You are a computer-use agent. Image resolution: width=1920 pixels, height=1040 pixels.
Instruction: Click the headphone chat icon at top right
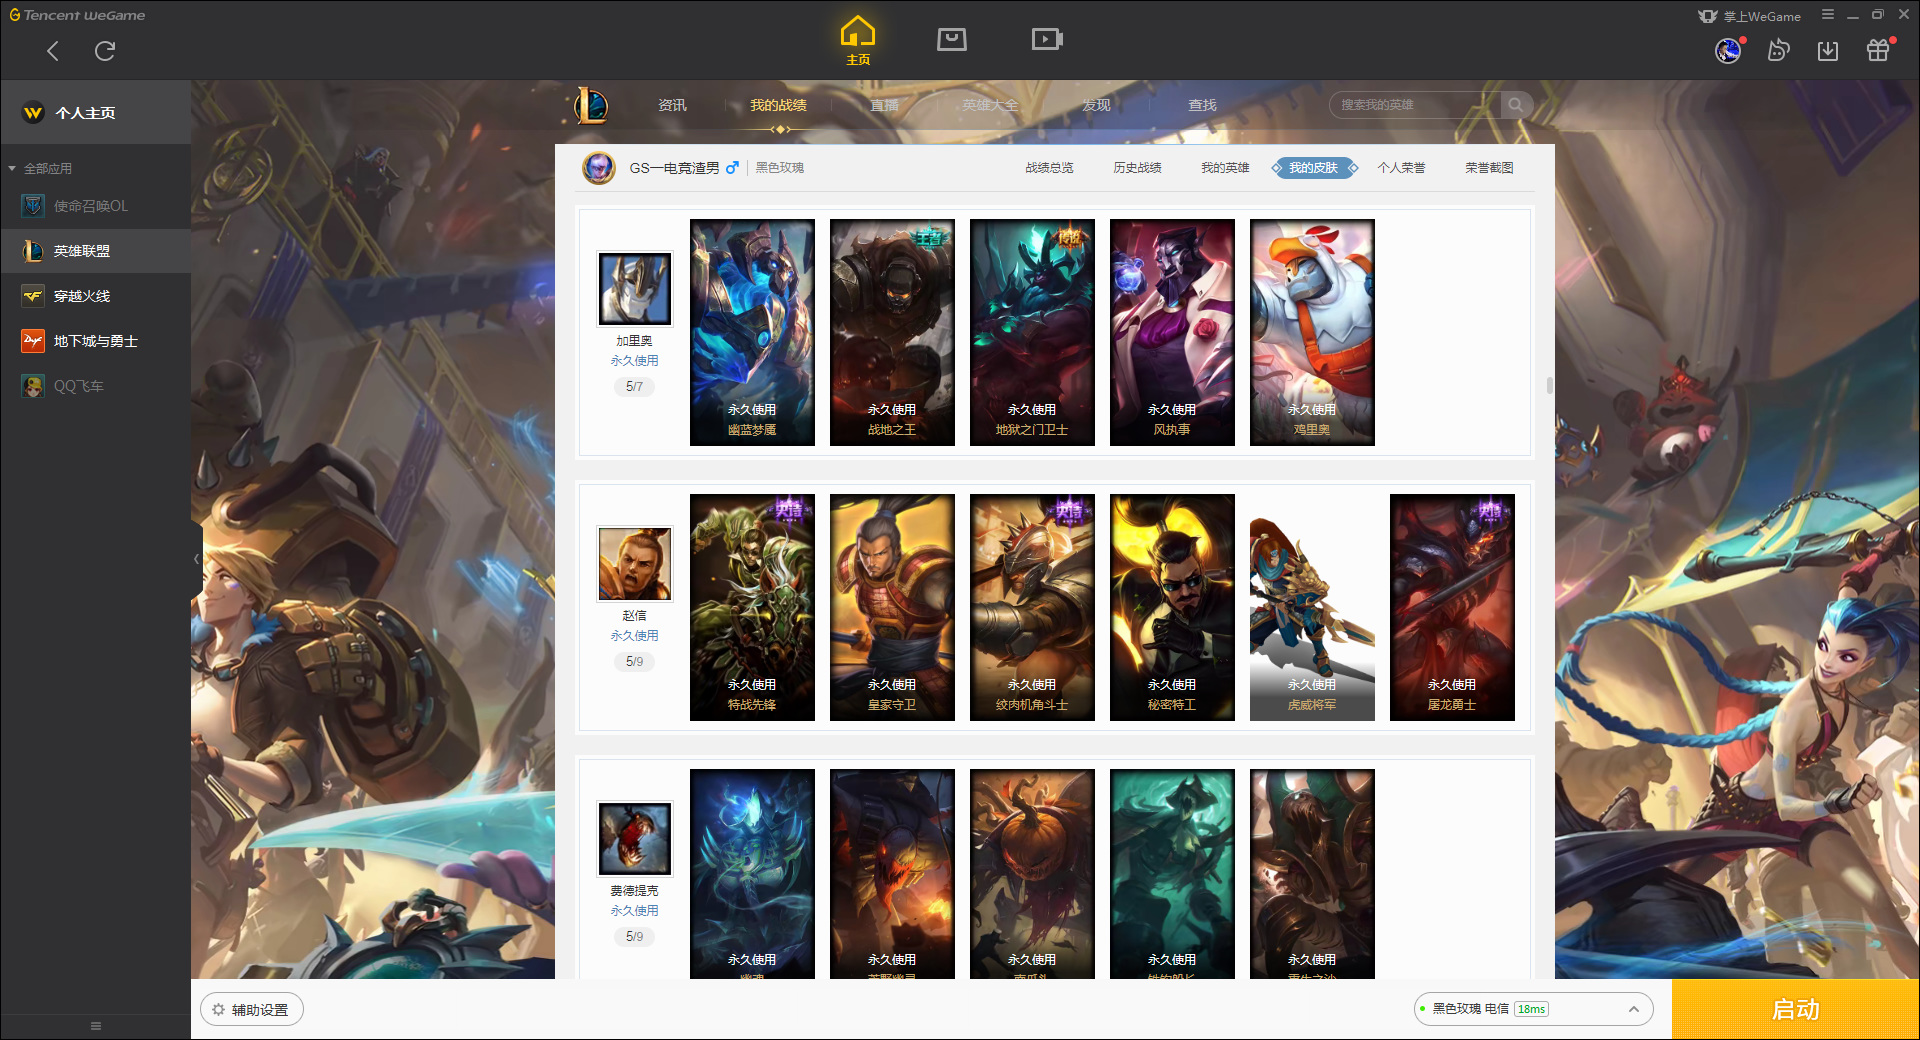tap(1778, 50)
